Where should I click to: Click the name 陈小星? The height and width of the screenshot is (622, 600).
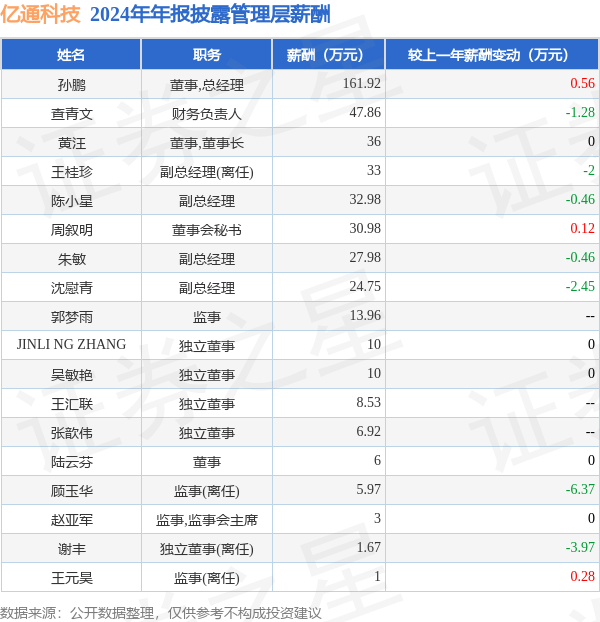coord(71,201)
